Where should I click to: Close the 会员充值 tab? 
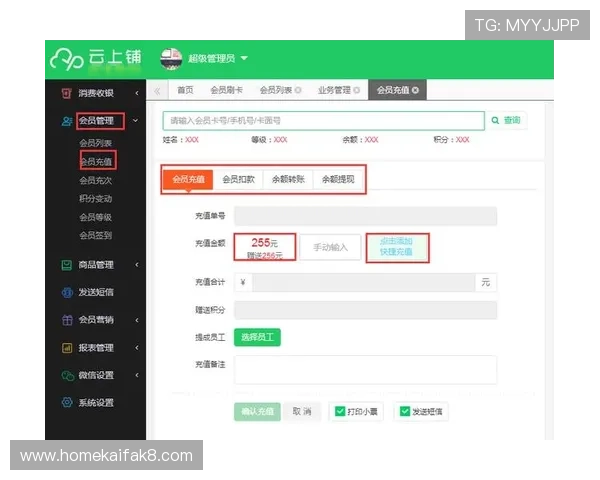click(x=415, y=90)
